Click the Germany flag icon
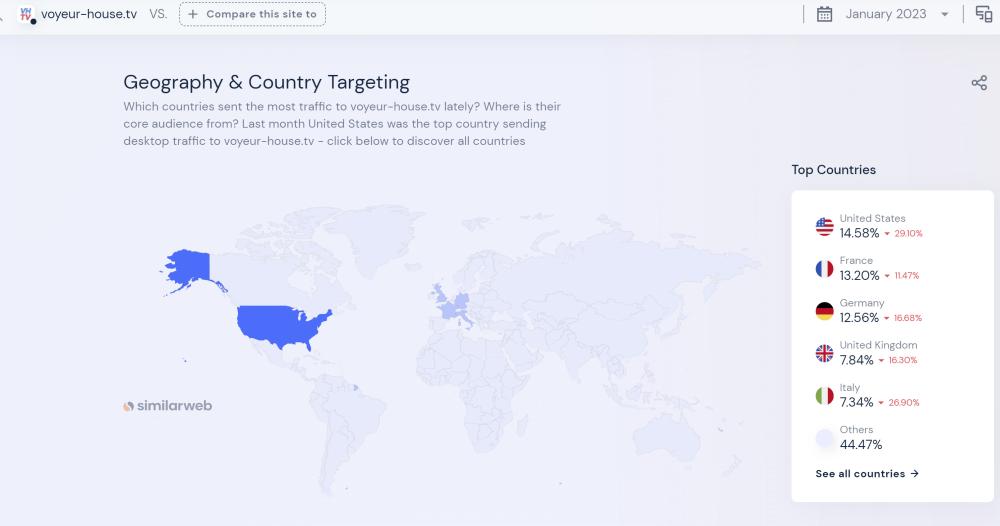The image size is (1000, 526). pos(824,311)
